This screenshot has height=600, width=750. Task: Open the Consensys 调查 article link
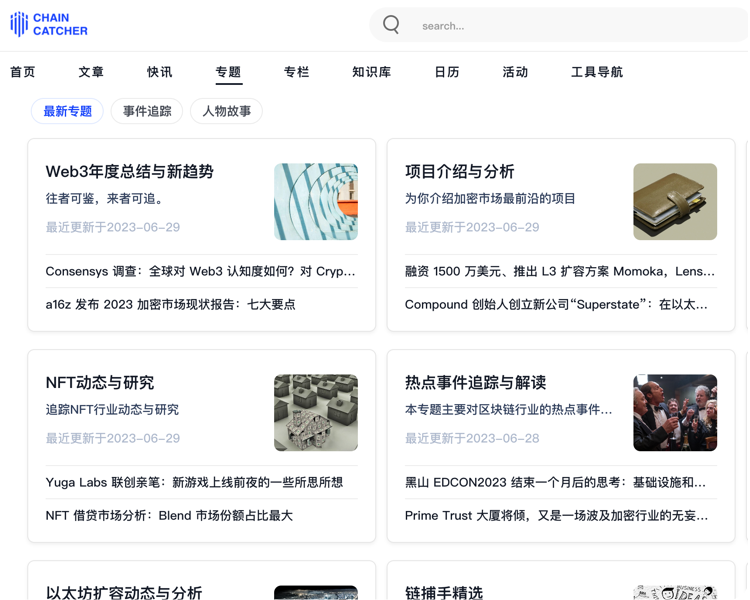[x=201, y=271]
